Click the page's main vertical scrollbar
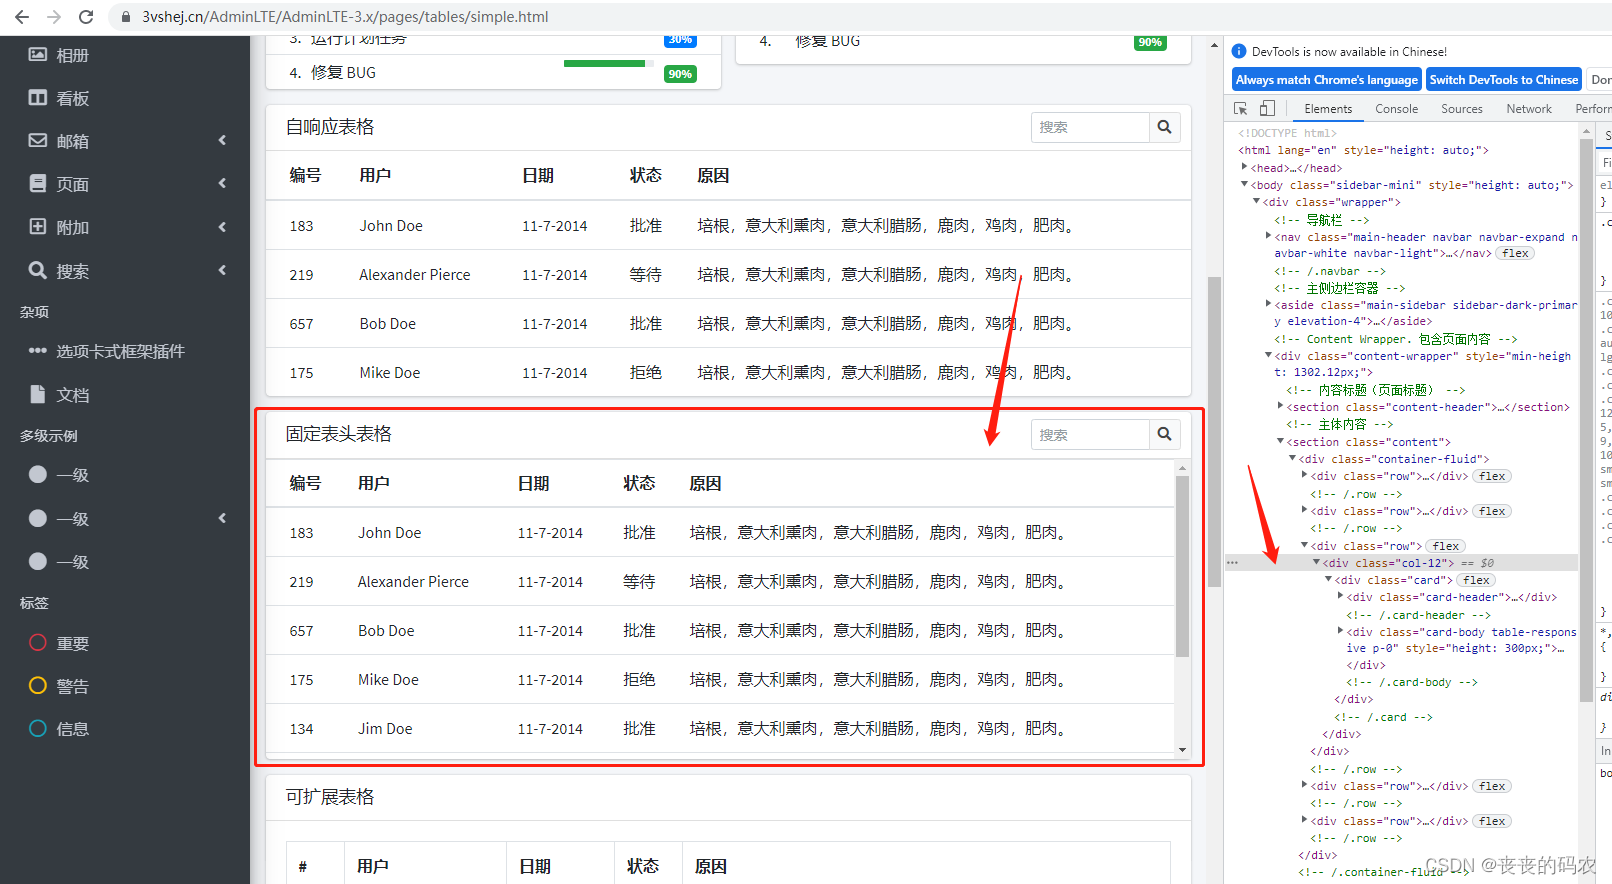 pyautogui.click(x=1215, y=430)
